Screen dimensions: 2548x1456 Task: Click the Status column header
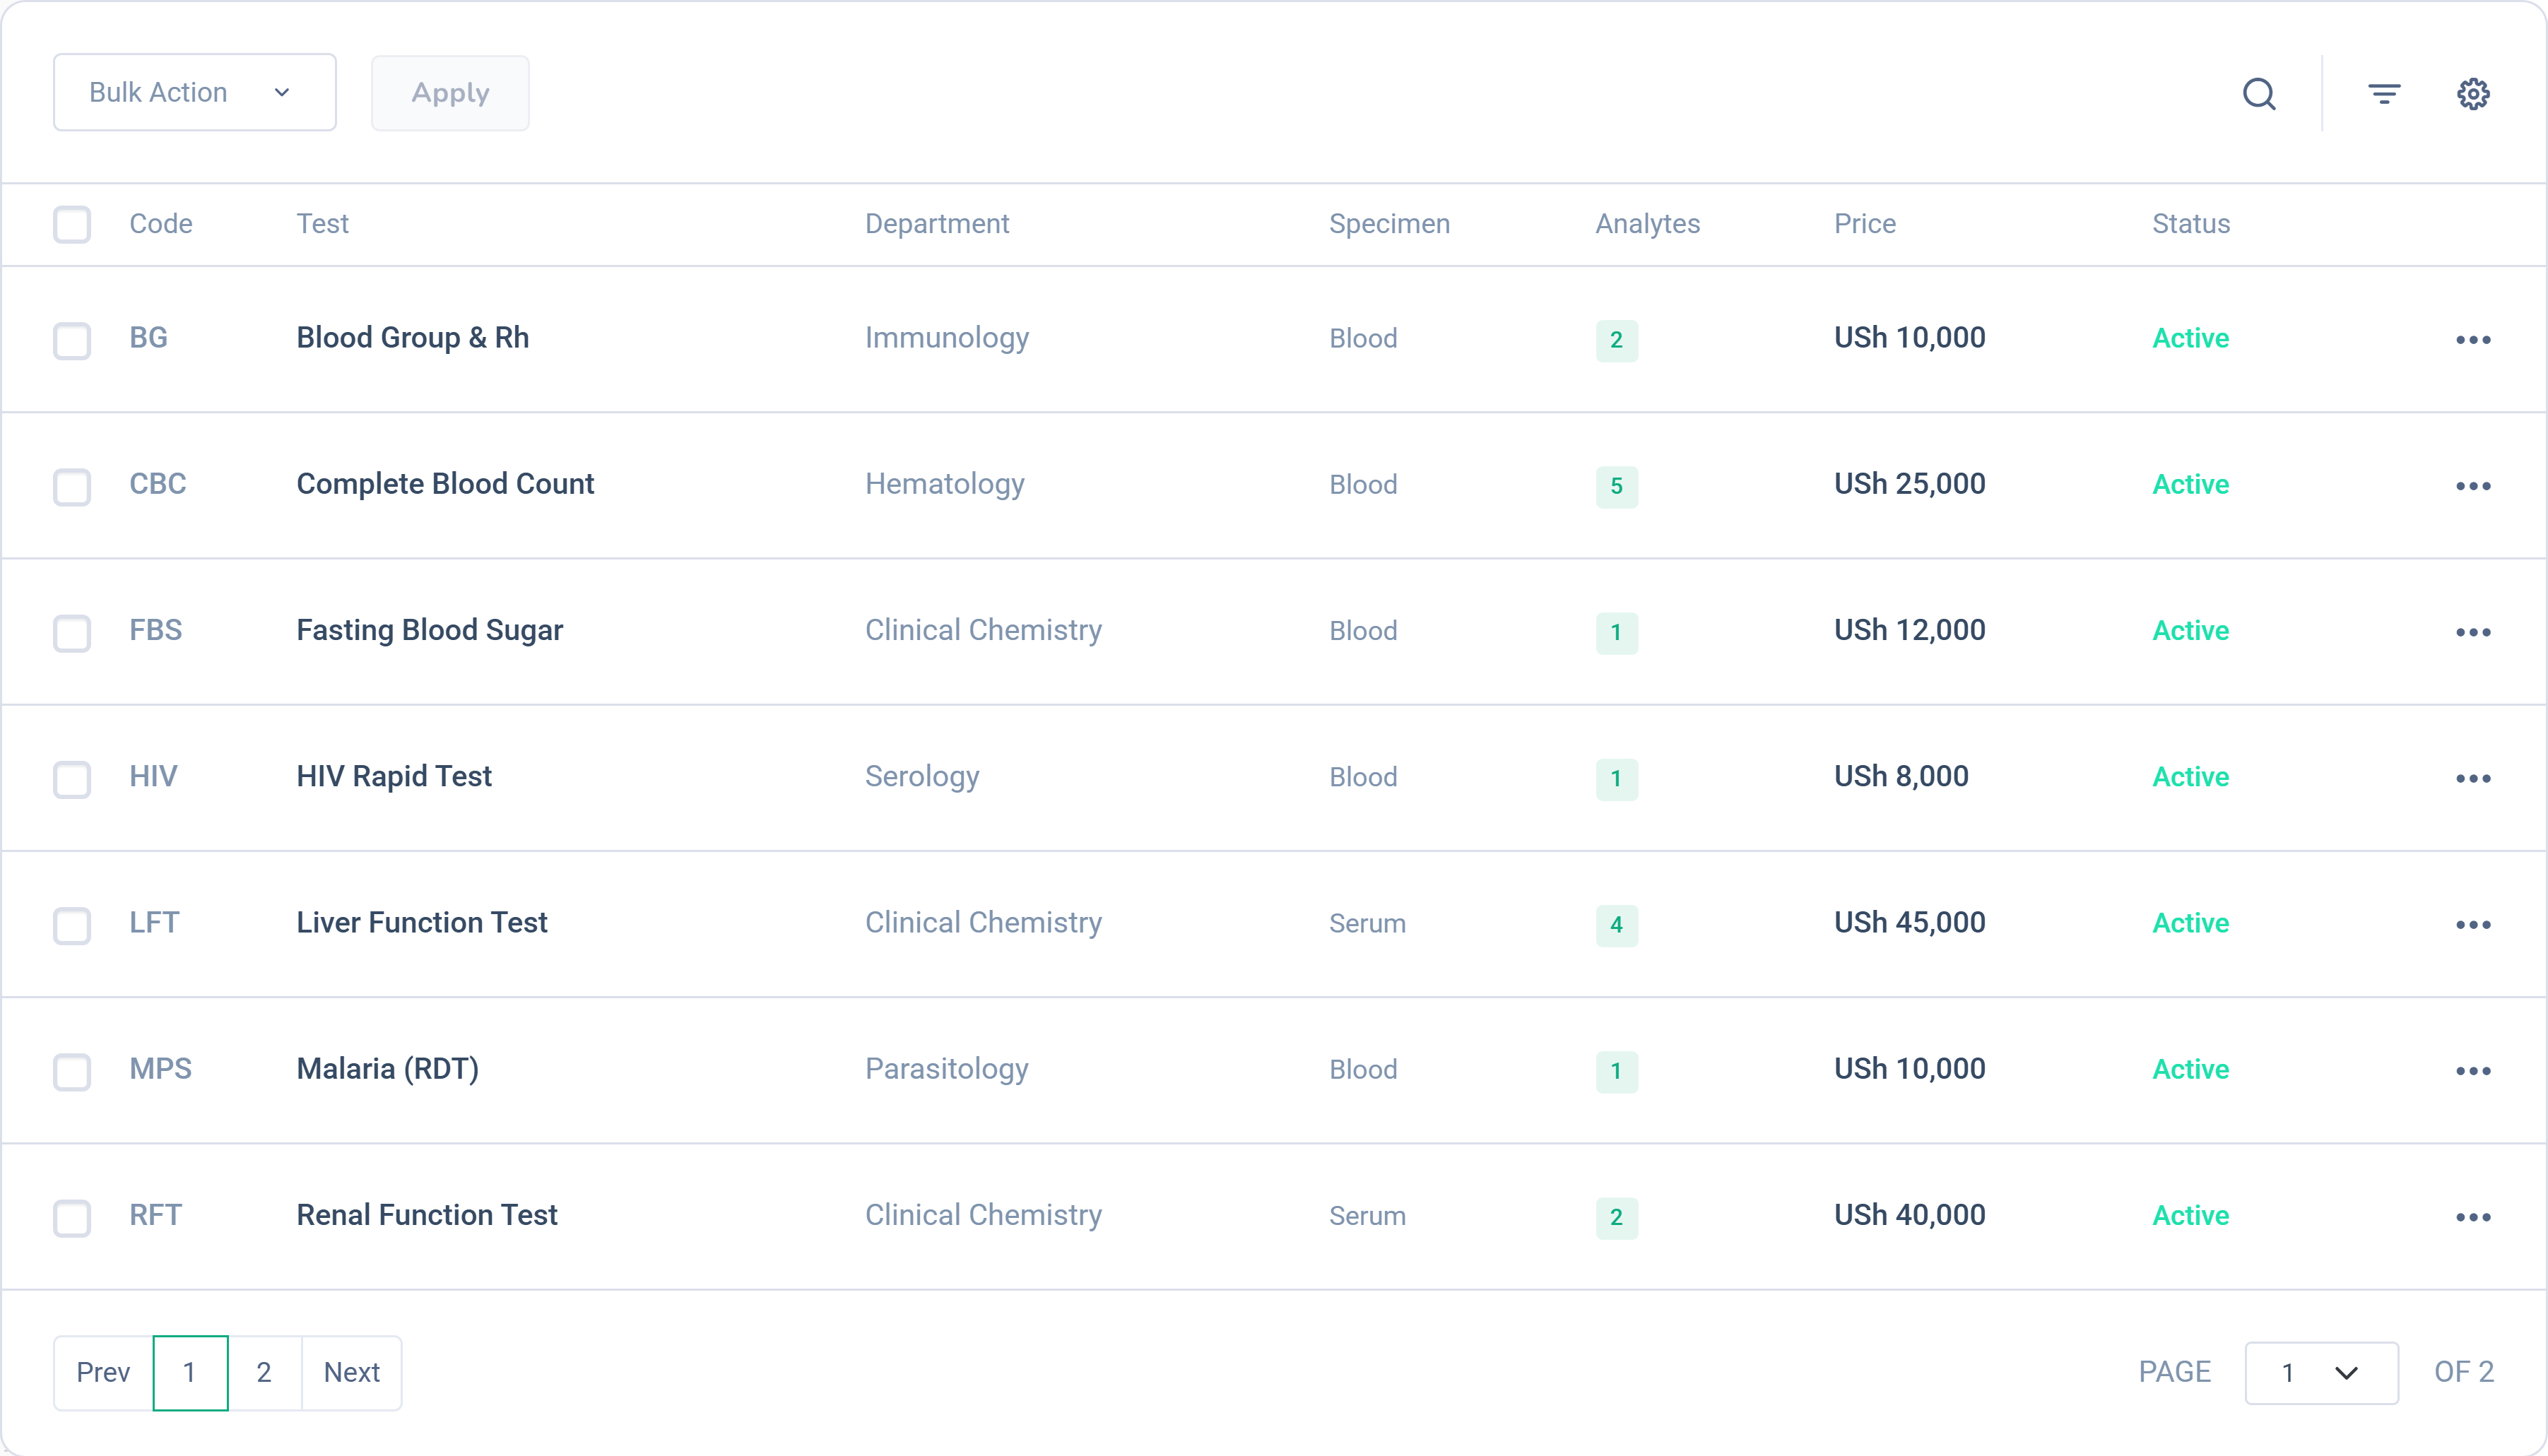[x=2190, y=223]
